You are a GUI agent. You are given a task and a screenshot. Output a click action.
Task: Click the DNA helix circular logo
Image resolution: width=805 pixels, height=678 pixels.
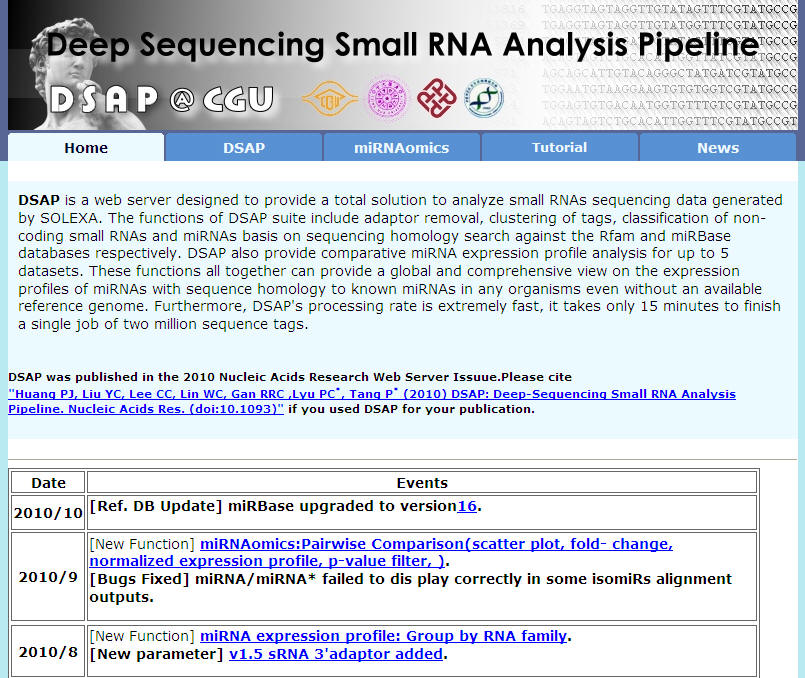coord(484,98)
